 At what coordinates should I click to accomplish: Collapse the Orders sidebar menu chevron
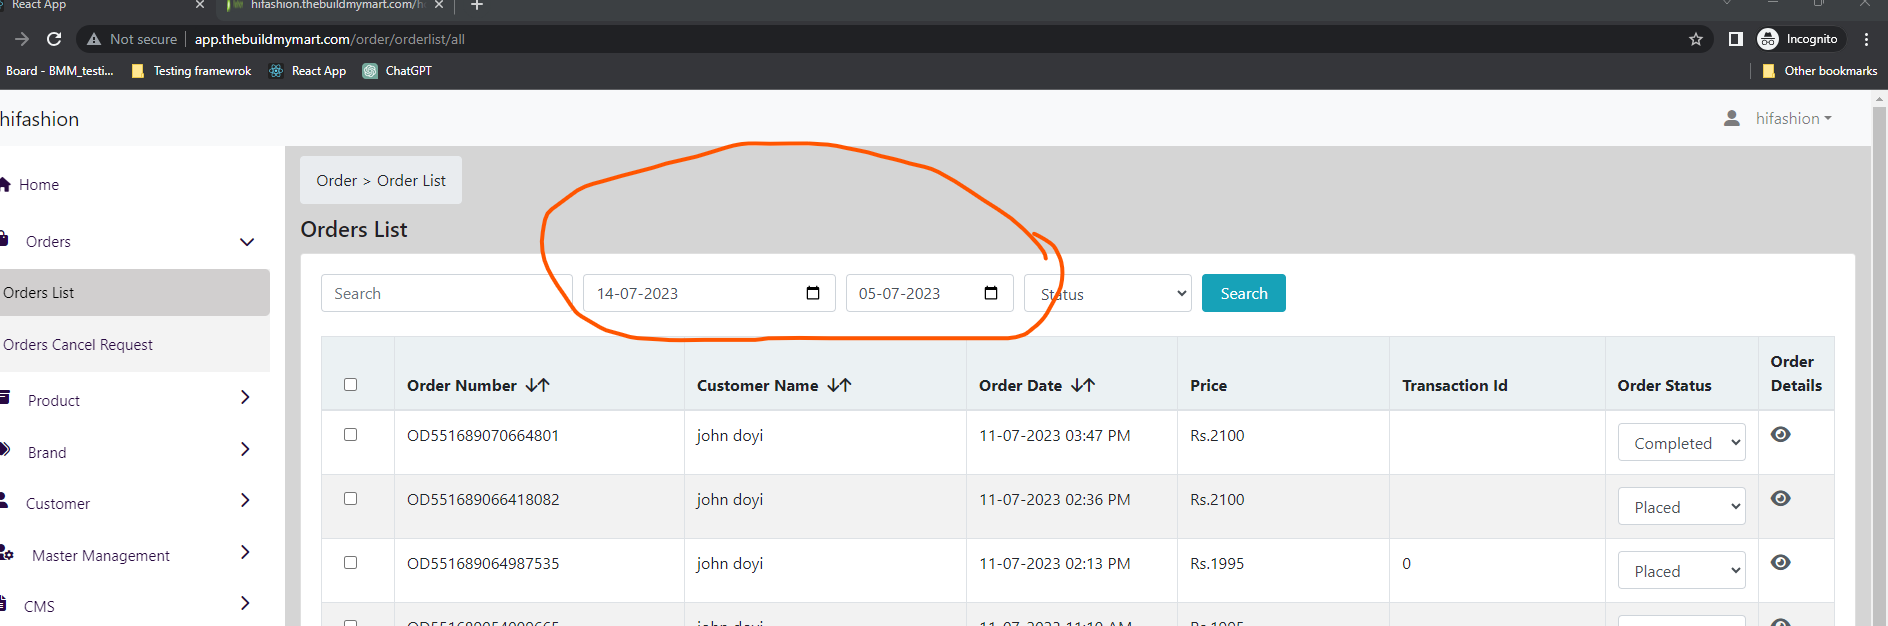coord(247,242)
